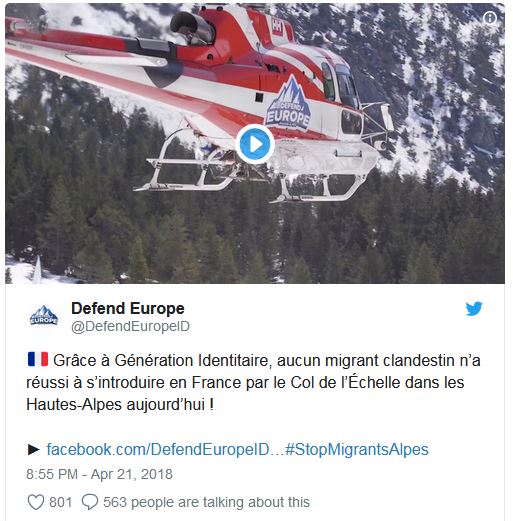
Task: Click the tweet text about Génération Identitaire
Action: pos(253,382)
